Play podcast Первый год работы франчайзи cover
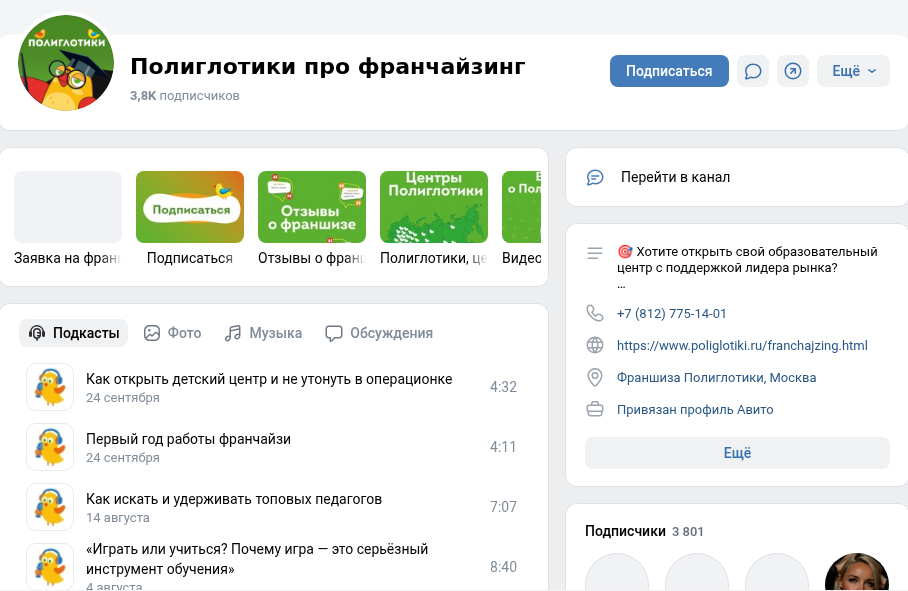 click(x=50, y=447)
